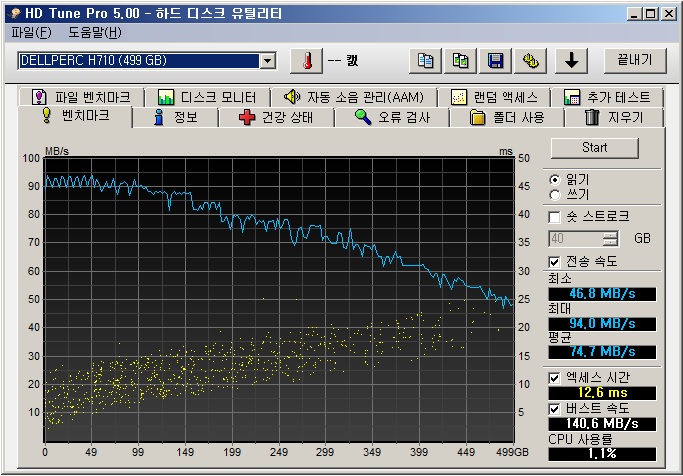Expand the DELLPERC H710 drive dropdown
The height and width of the screenshot is (476, 683).
[x=268, y=61]
